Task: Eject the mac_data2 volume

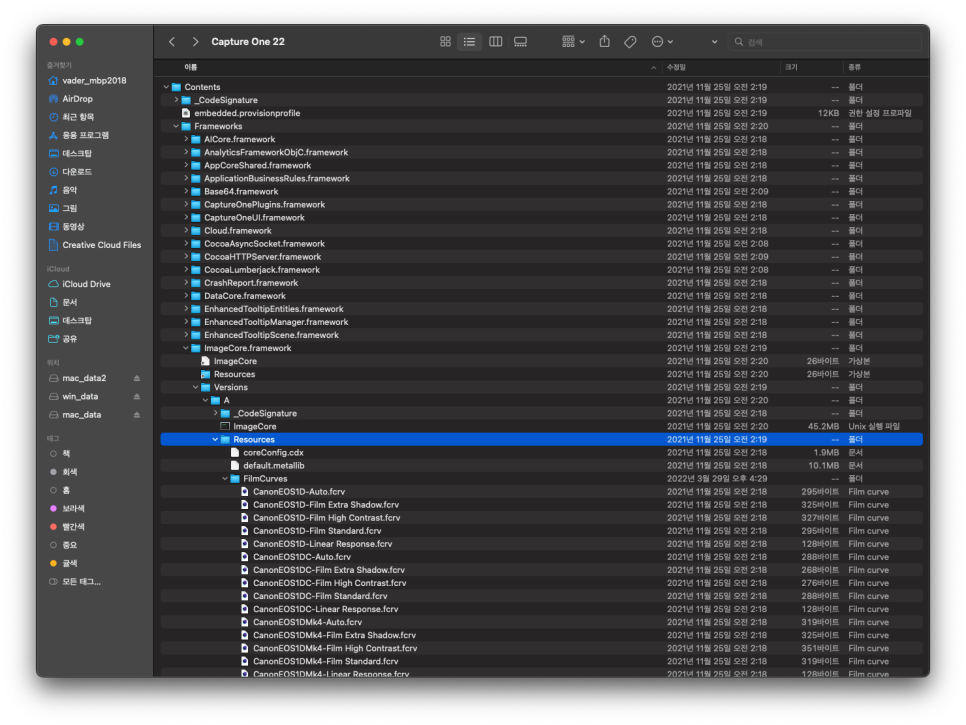Action: pos(137,378)
